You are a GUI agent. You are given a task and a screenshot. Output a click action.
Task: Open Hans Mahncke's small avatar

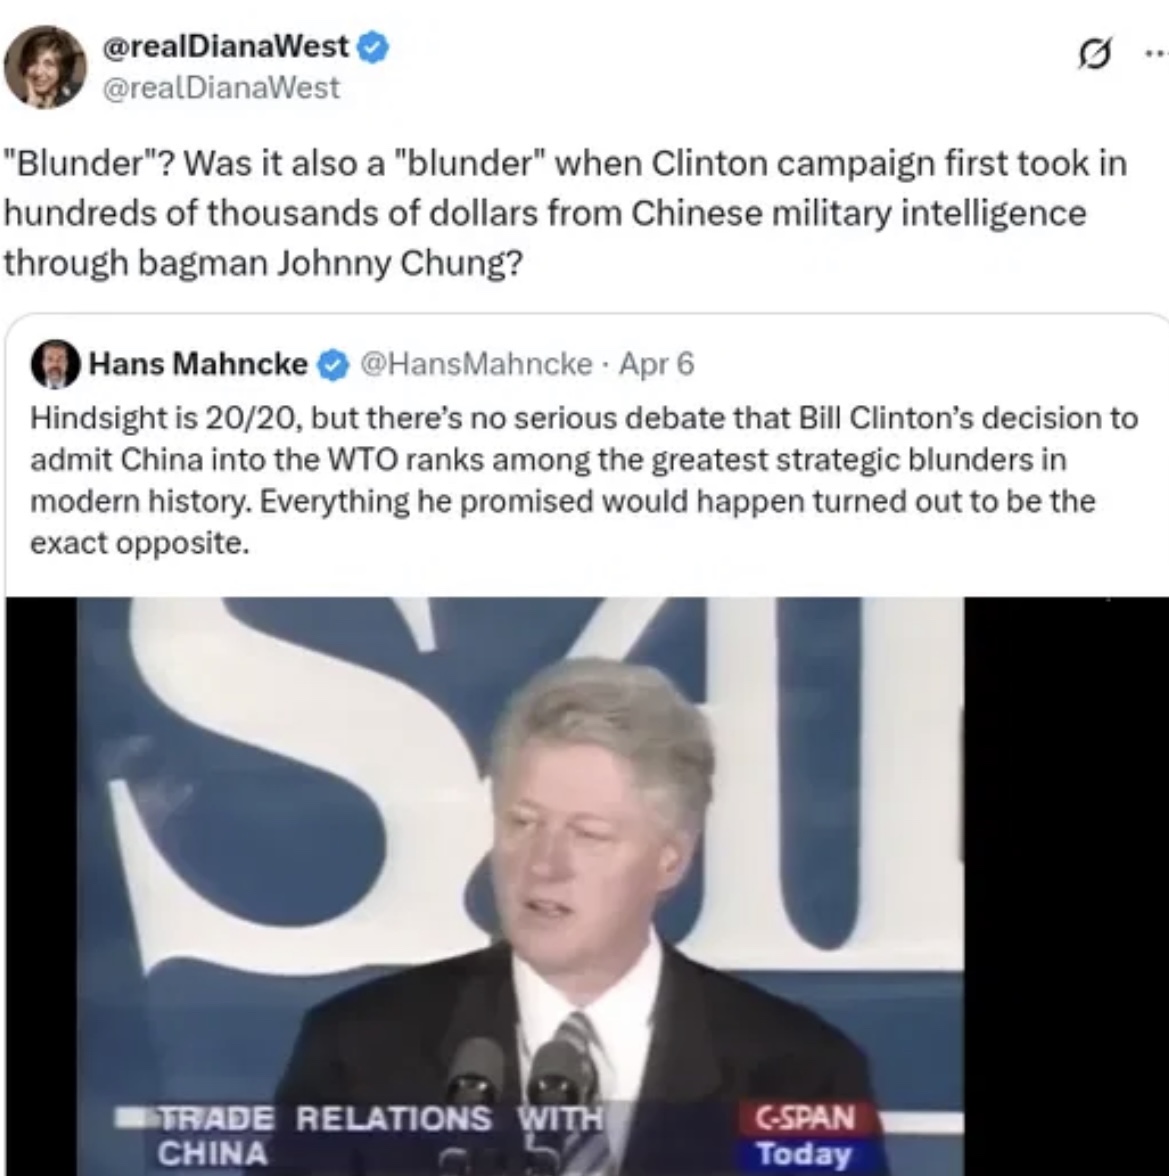[x=55, y=364]
